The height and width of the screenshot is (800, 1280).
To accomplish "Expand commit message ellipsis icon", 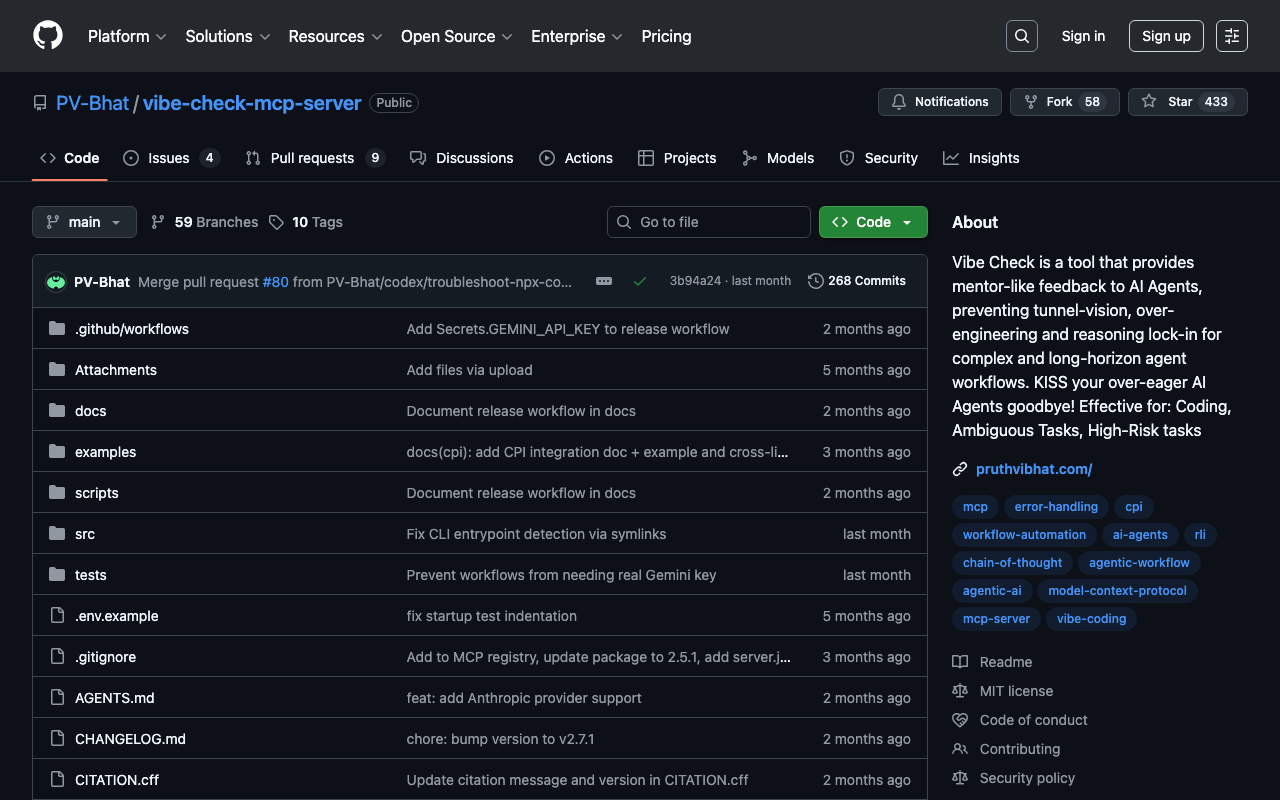I will 604,281.
